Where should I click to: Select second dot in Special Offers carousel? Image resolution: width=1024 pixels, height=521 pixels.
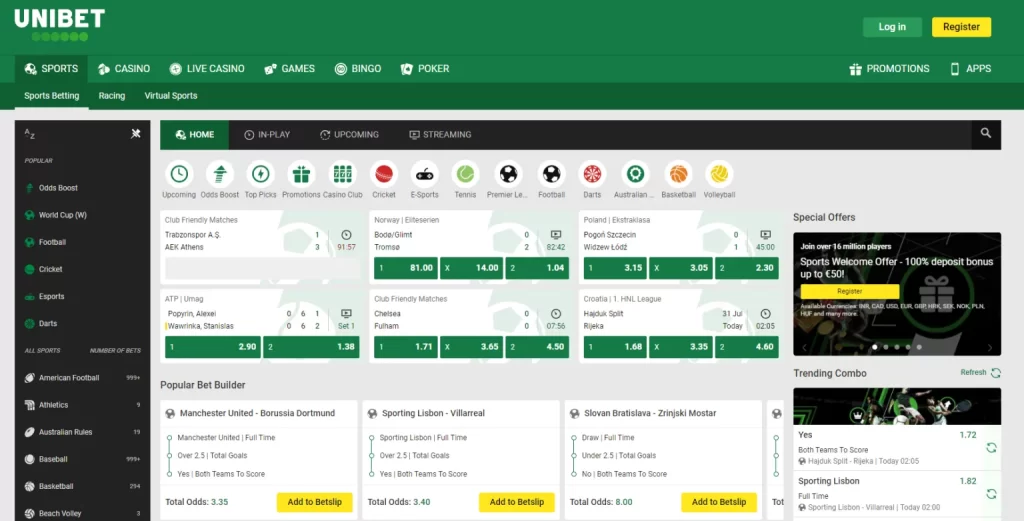click(x=885, y=347)
